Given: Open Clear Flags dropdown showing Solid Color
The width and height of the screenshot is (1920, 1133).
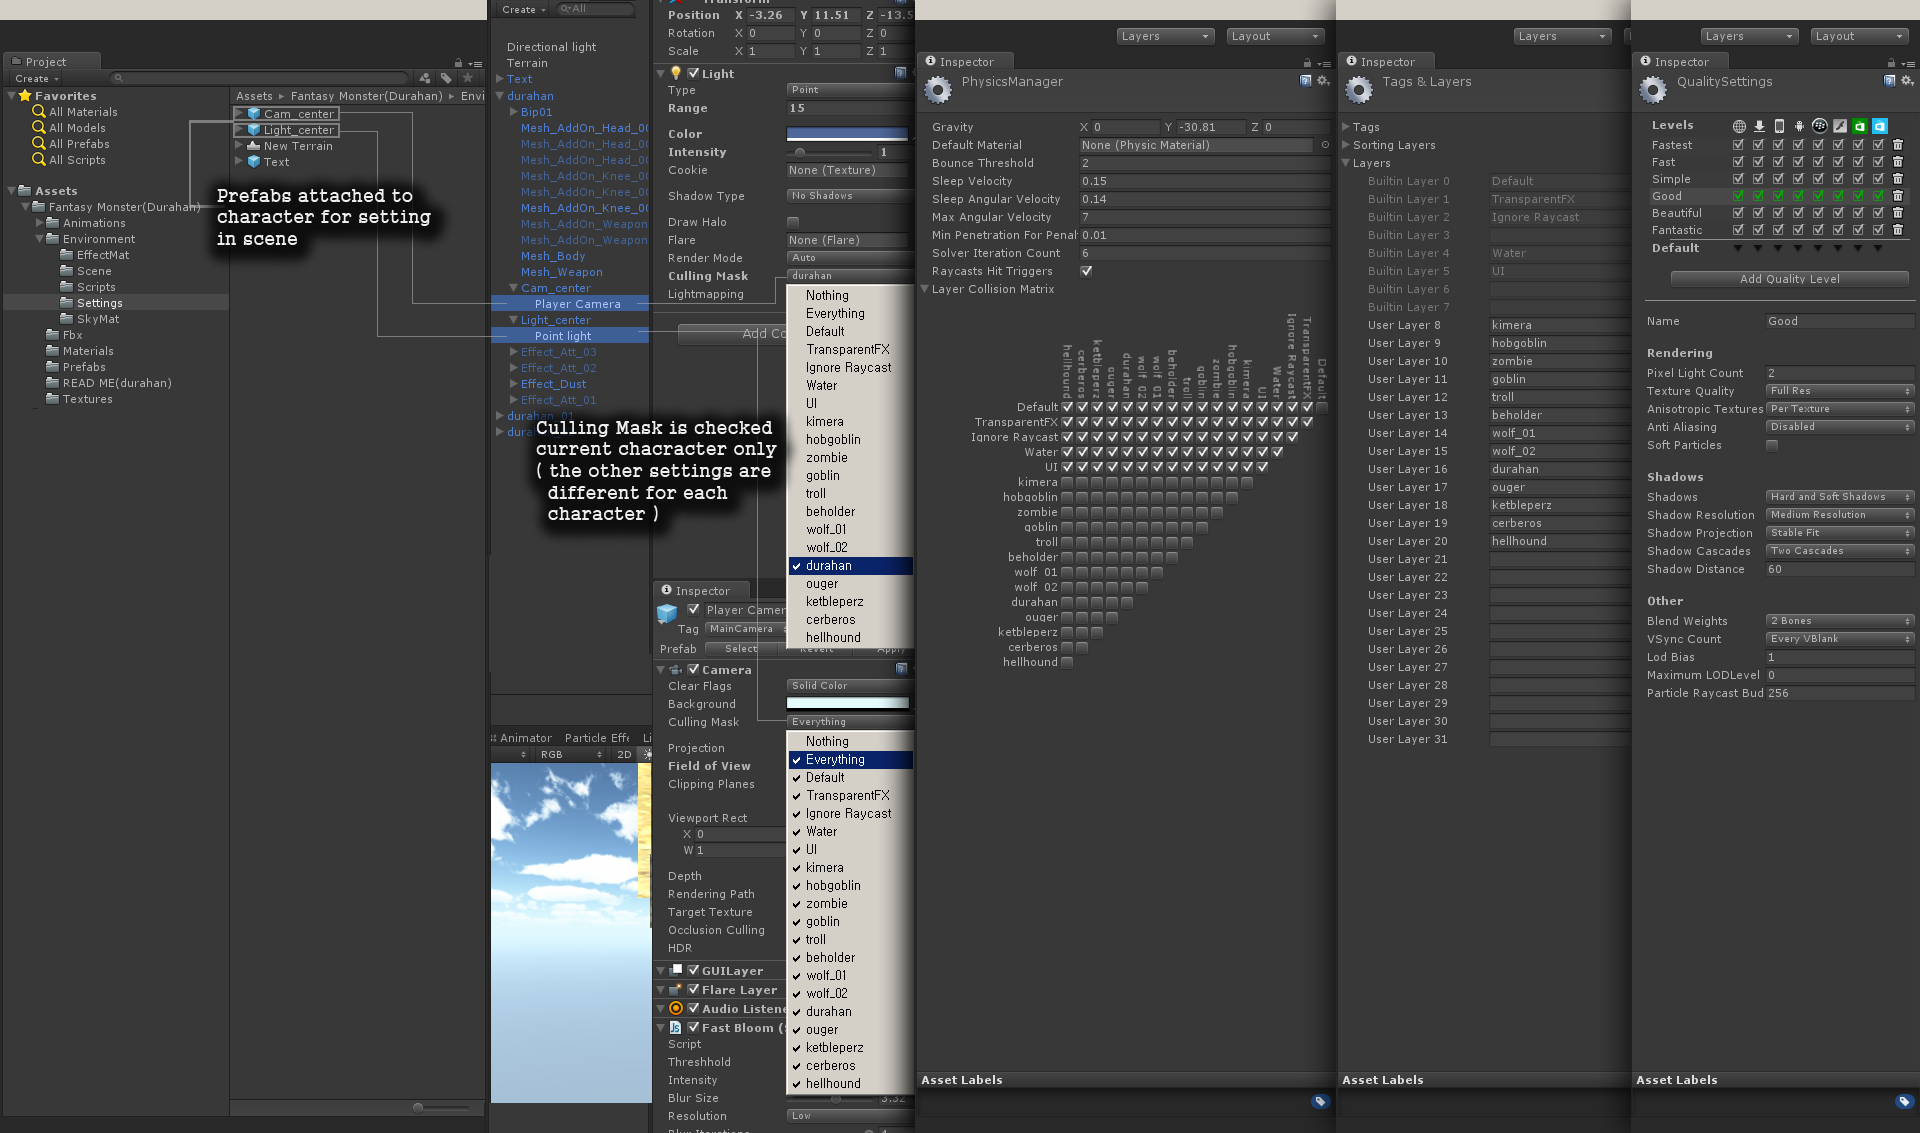Looking at the screenshot, I should pos(850,686).
